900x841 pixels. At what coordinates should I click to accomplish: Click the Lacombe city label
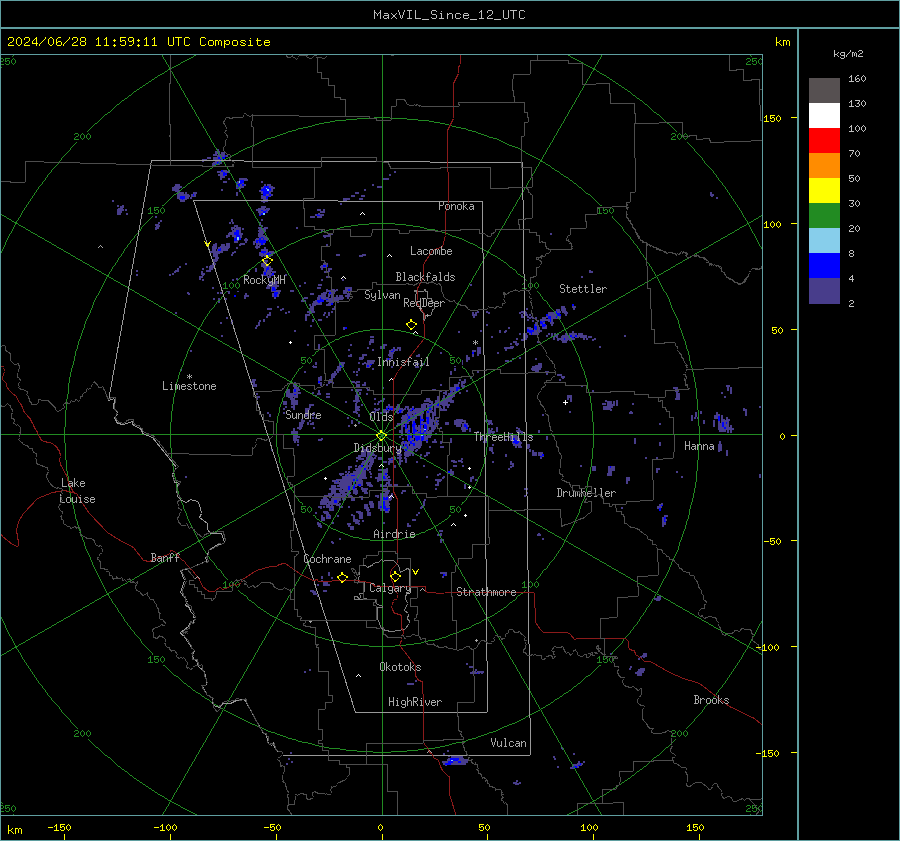pos(431,251)
